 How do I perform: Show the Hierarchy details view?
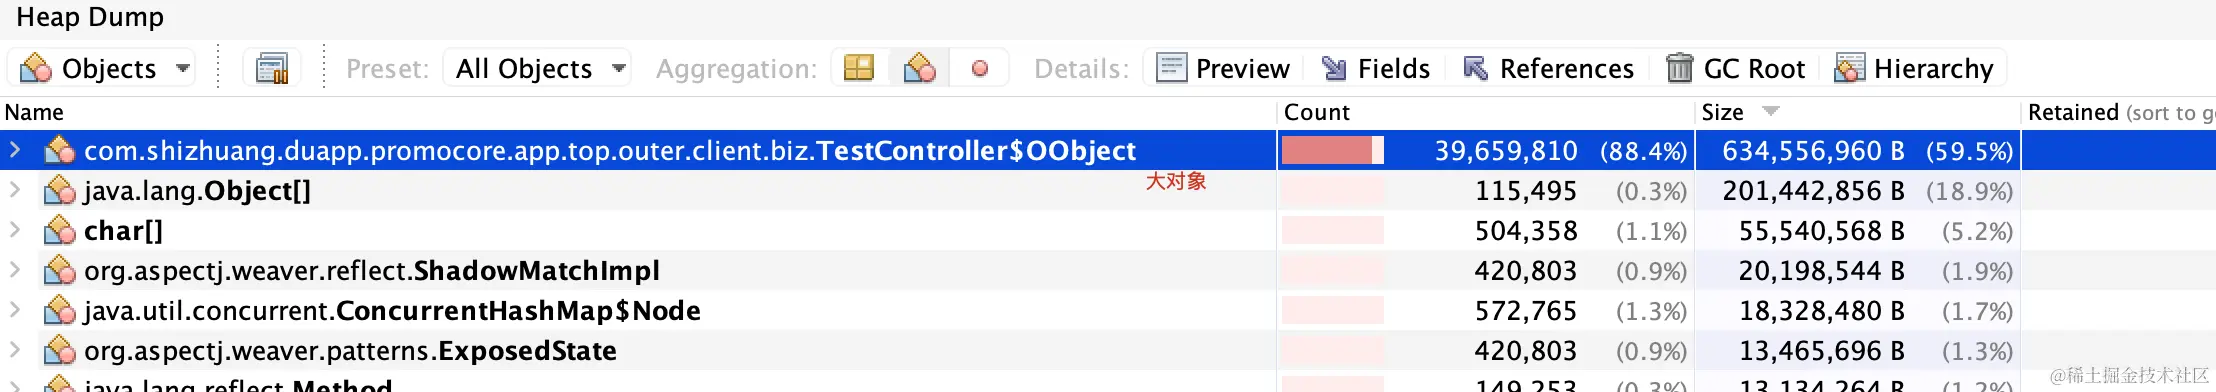click(x=1914, y=68)
